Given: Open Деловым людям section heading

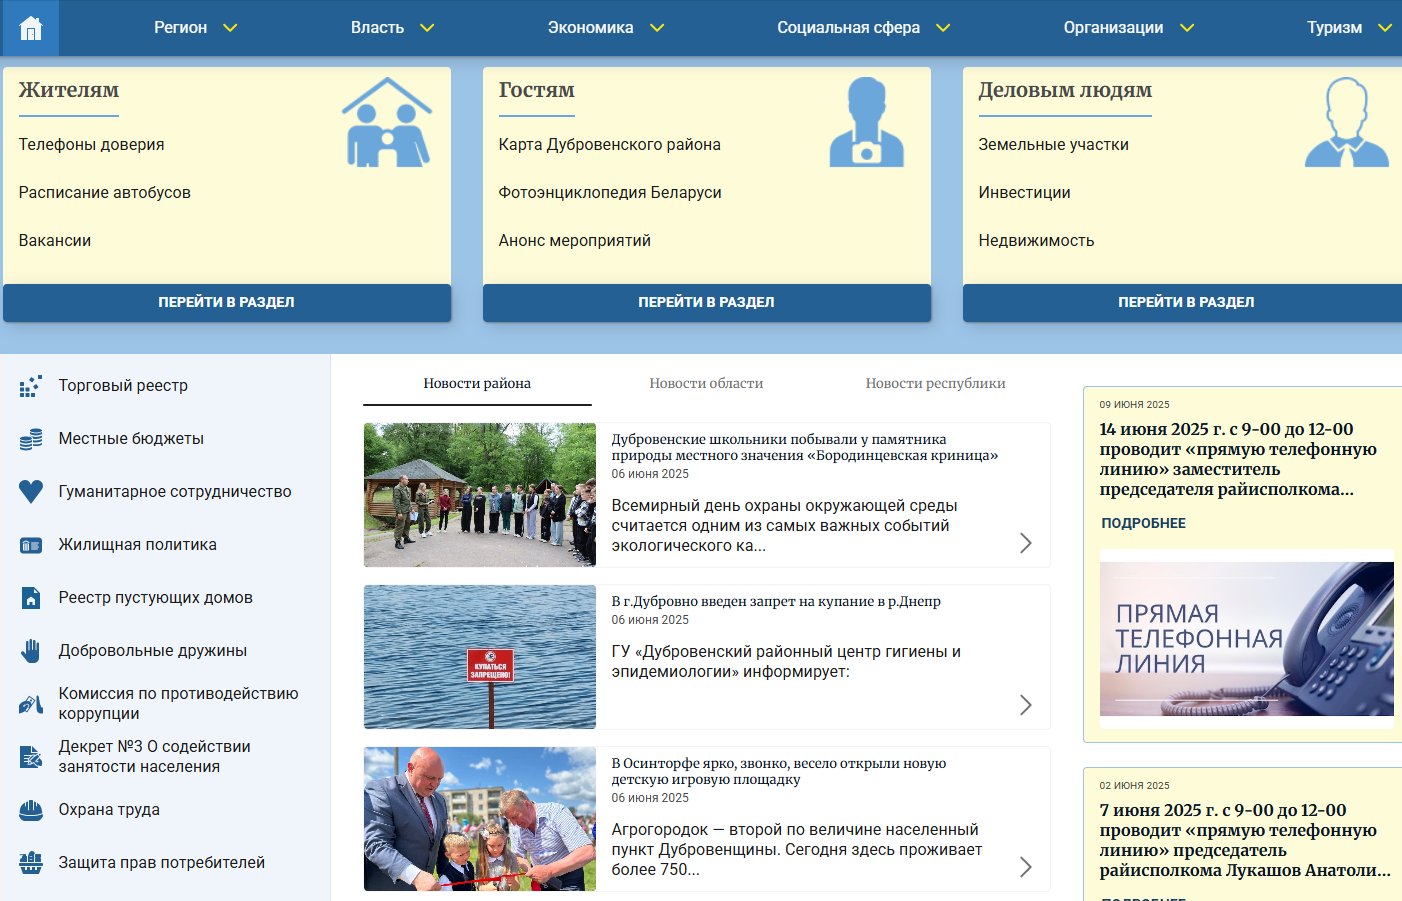Looking at the screenshot, I should pos(1065,90).
